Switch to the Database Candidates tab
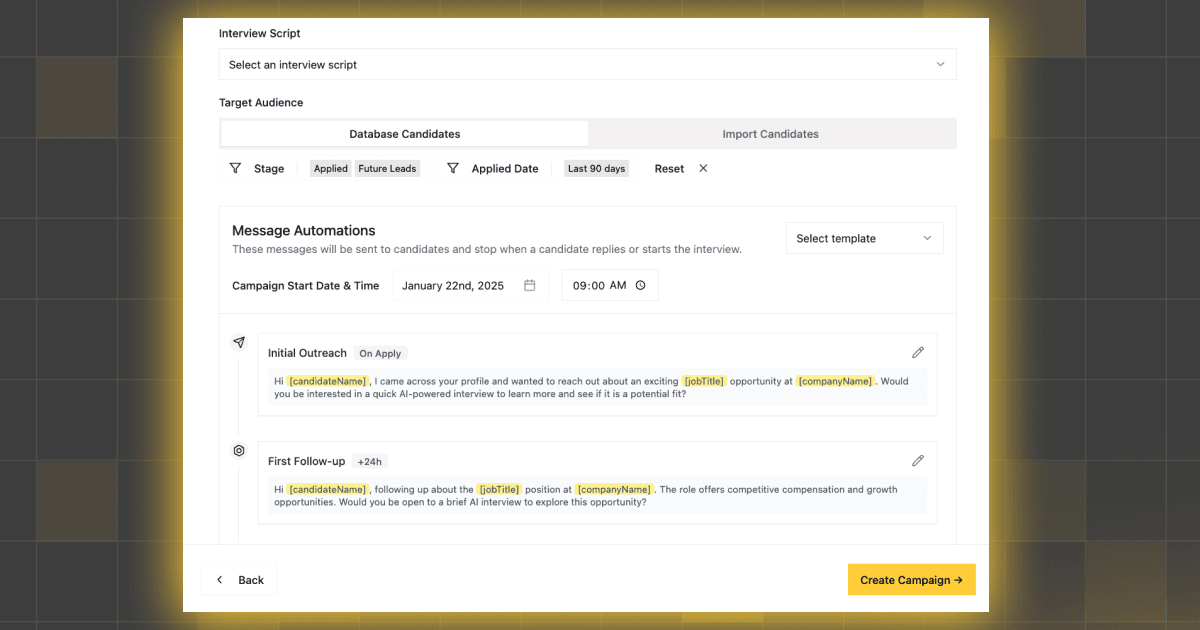The height and width of the screenshot is (630, 1200). click(404, 134)
